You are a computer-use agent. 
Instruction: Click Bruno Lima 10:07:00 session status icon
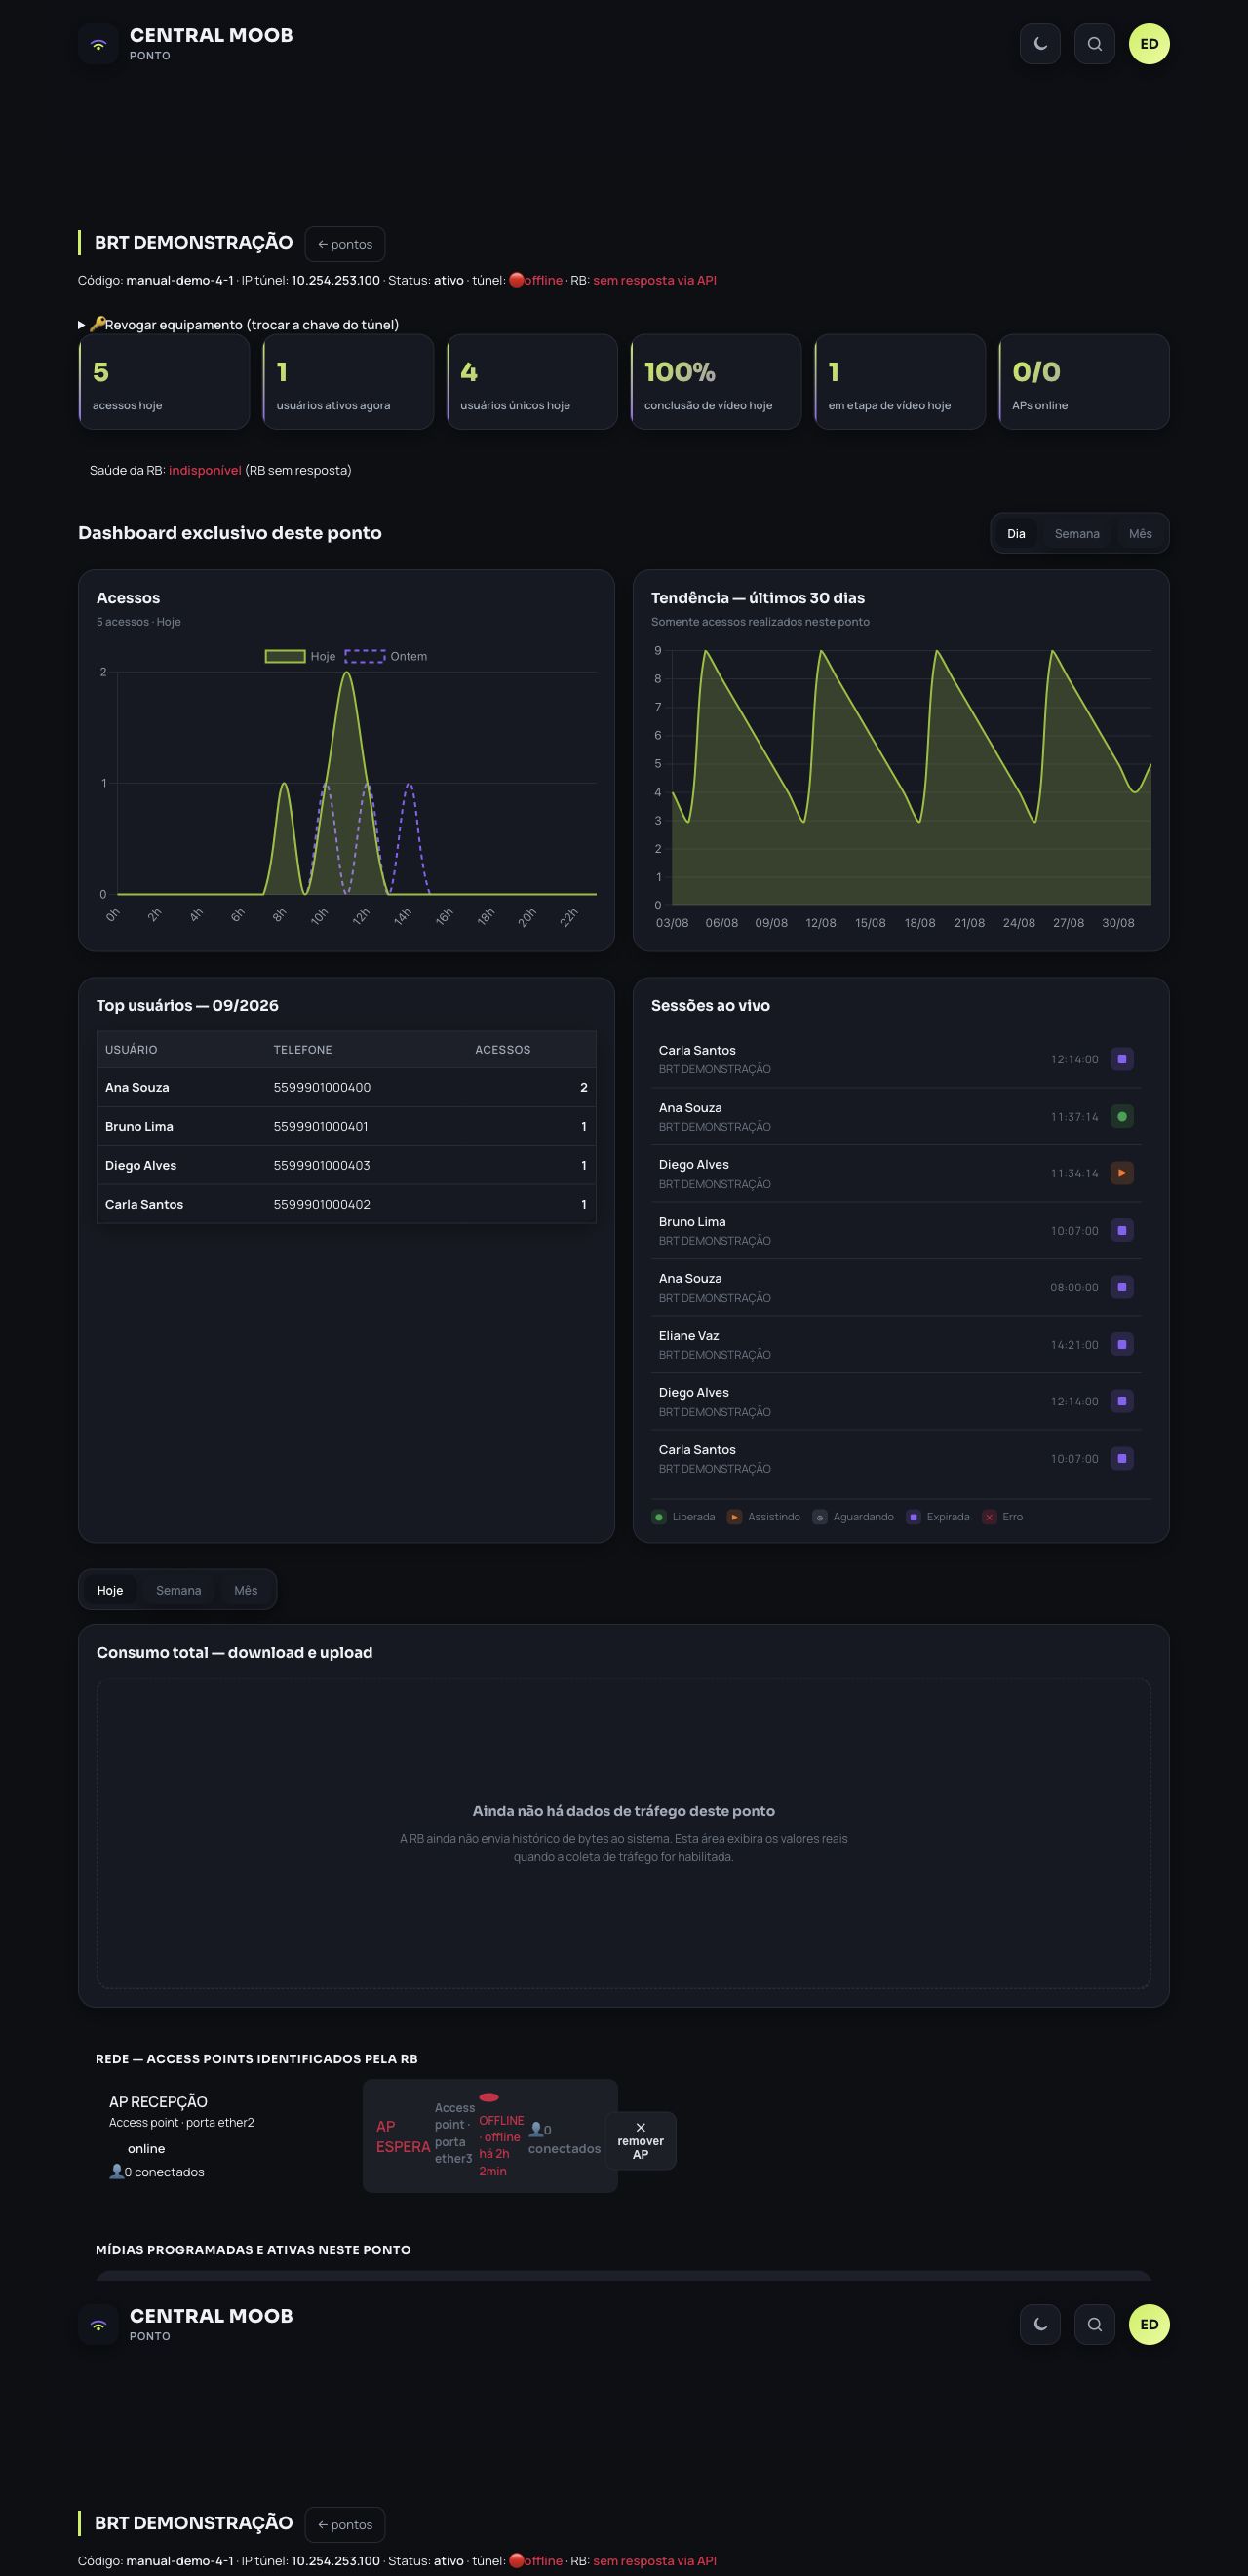click(1122, 1230)
